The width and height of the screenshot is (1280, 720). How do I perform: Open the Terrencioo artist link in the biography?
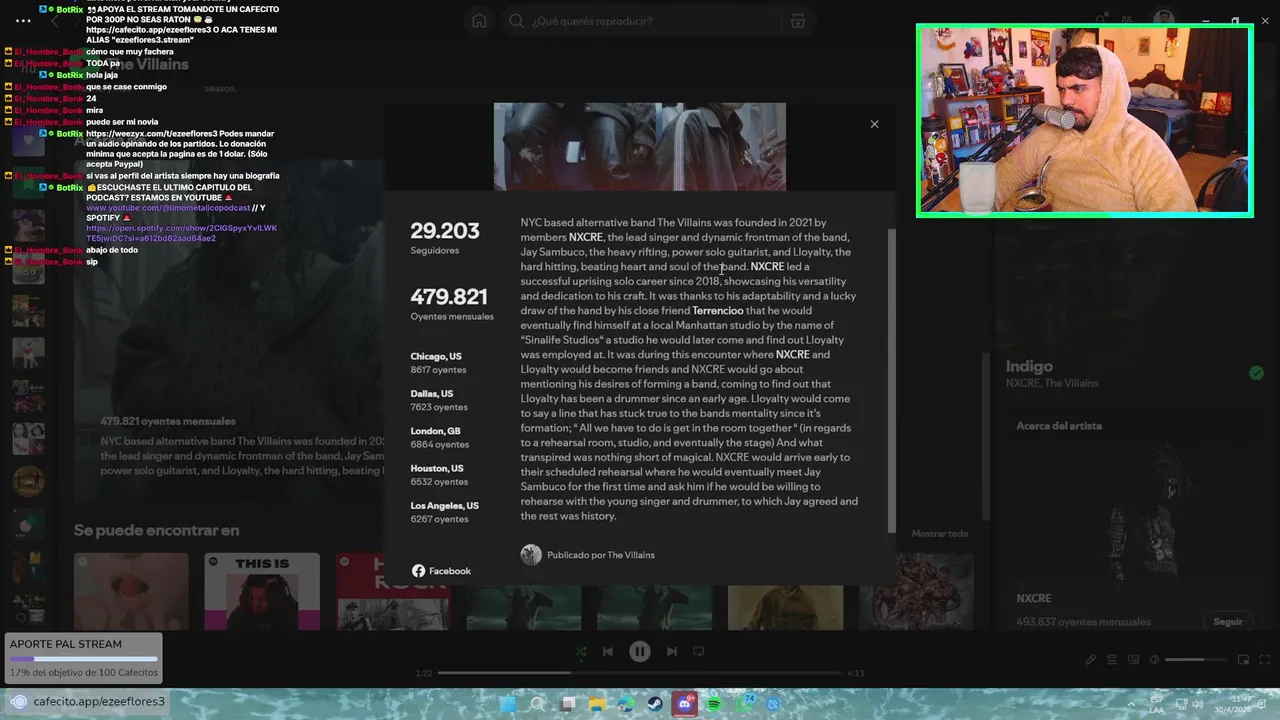click(717, 311)
